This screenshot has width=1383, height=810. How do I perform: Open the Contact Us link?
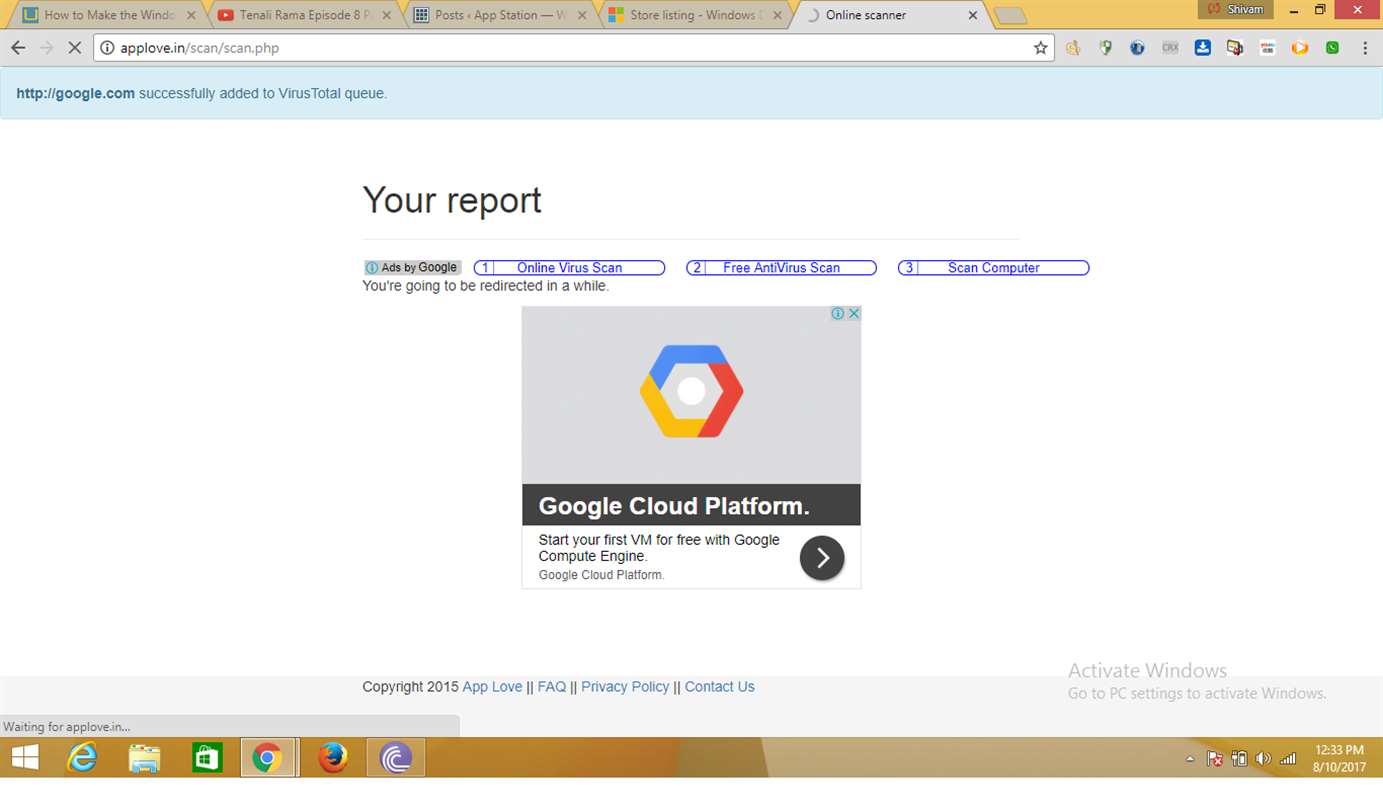coord(720,687)
